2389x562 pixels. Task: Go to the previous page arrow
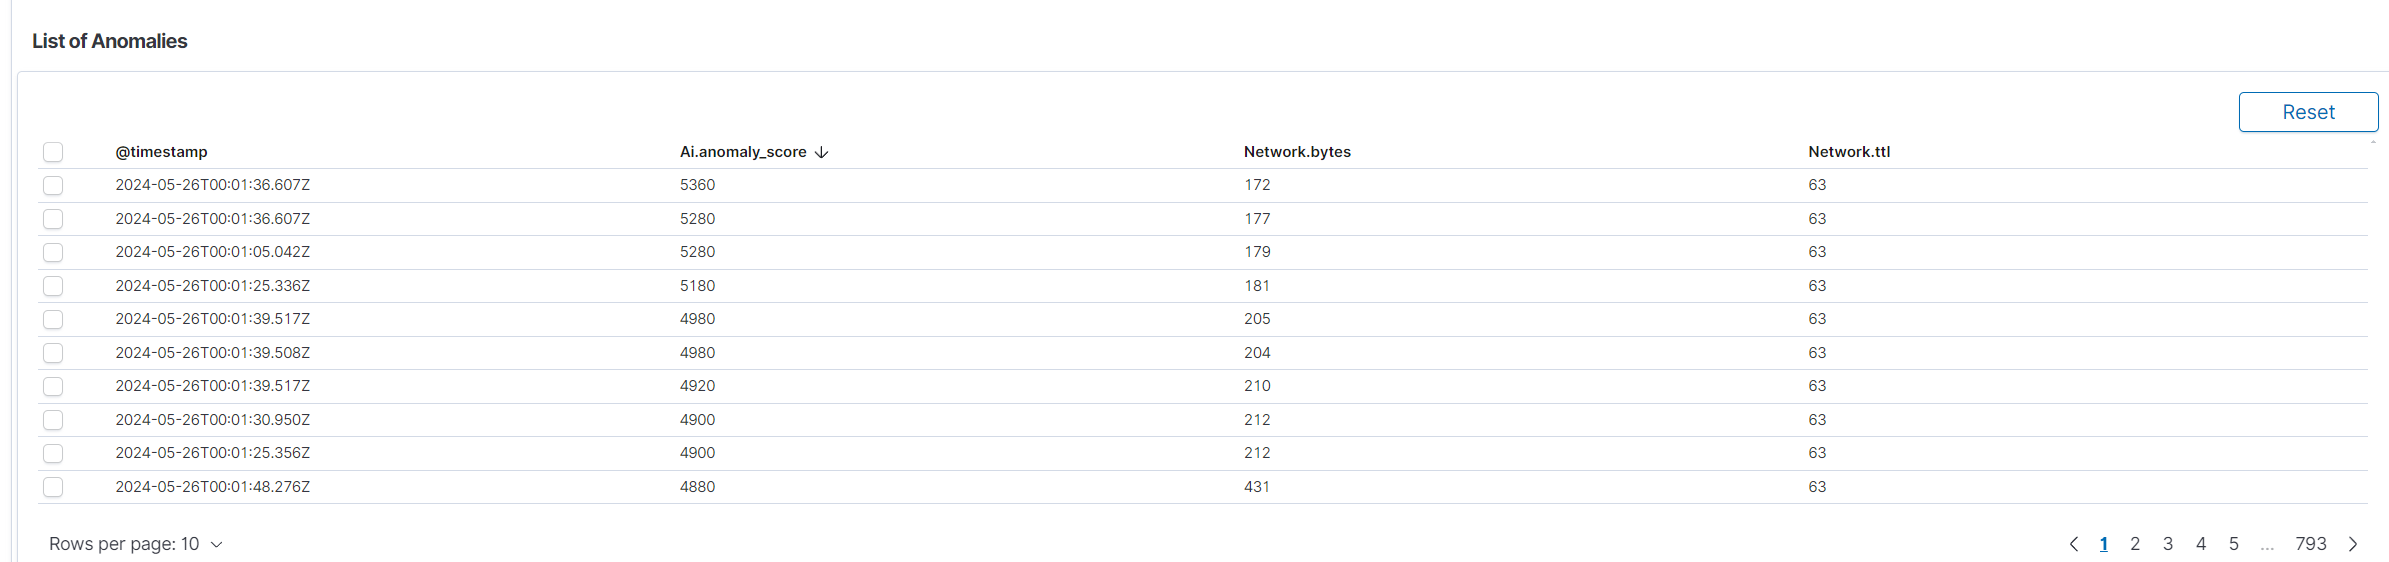point(2074,544)
